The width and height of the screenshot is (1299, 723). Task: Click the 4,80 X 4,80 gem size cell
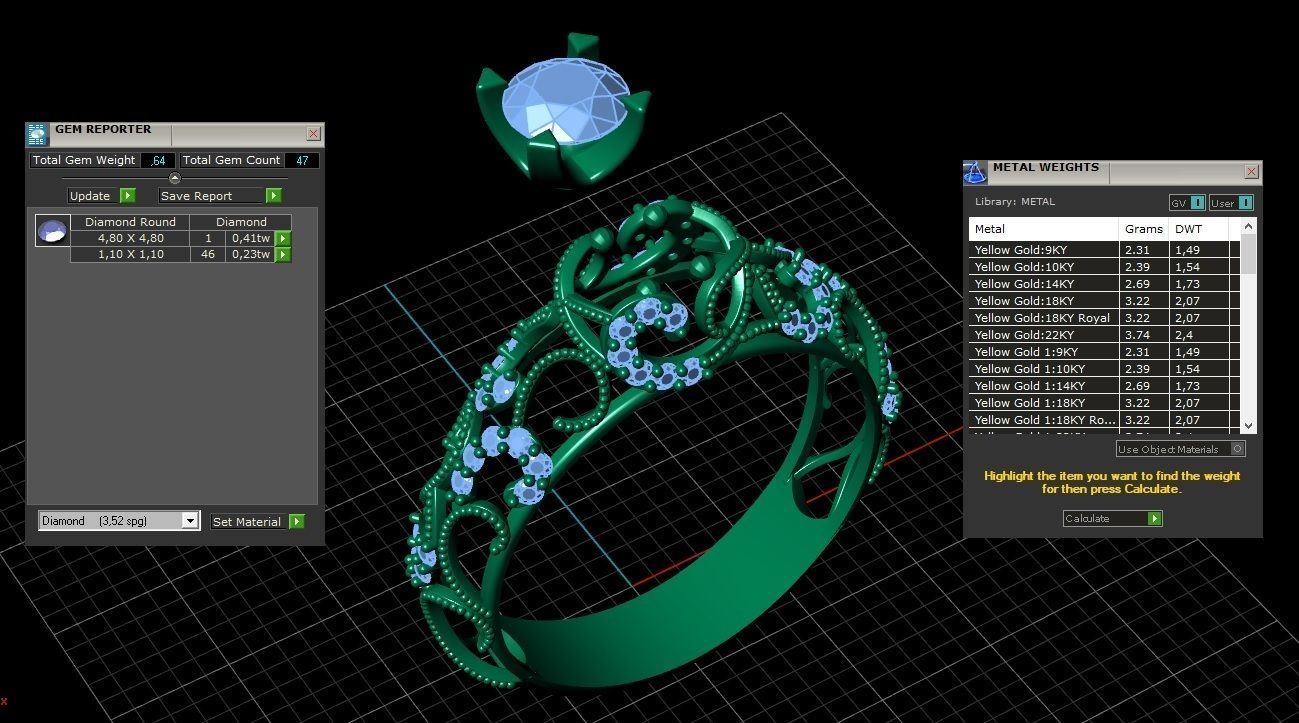point(130,238)
